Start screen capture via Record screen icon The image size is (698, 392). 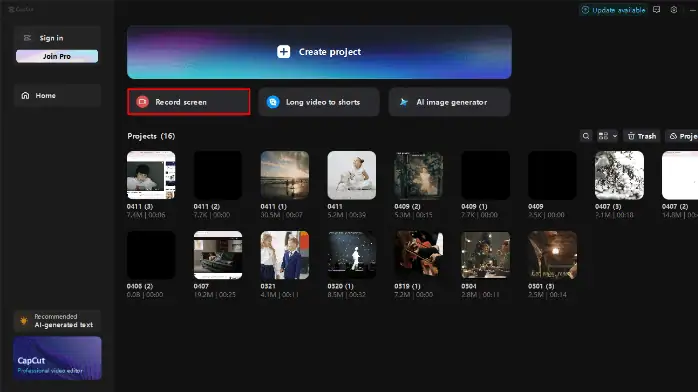pos(142,102)
